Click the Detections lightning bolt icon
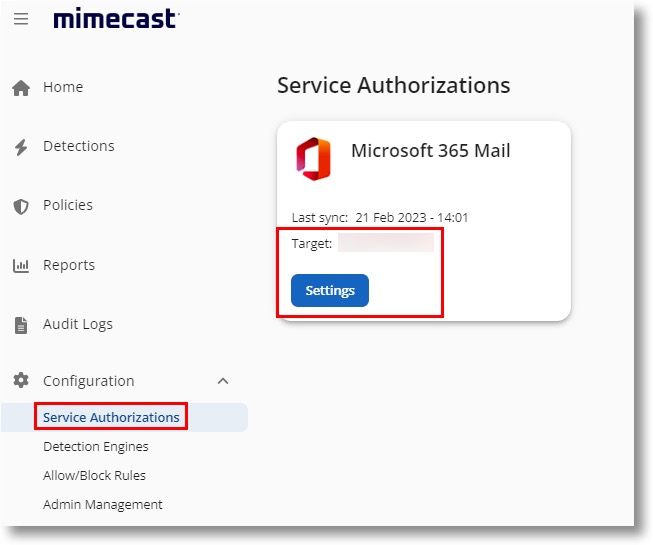 coord(21,147)
